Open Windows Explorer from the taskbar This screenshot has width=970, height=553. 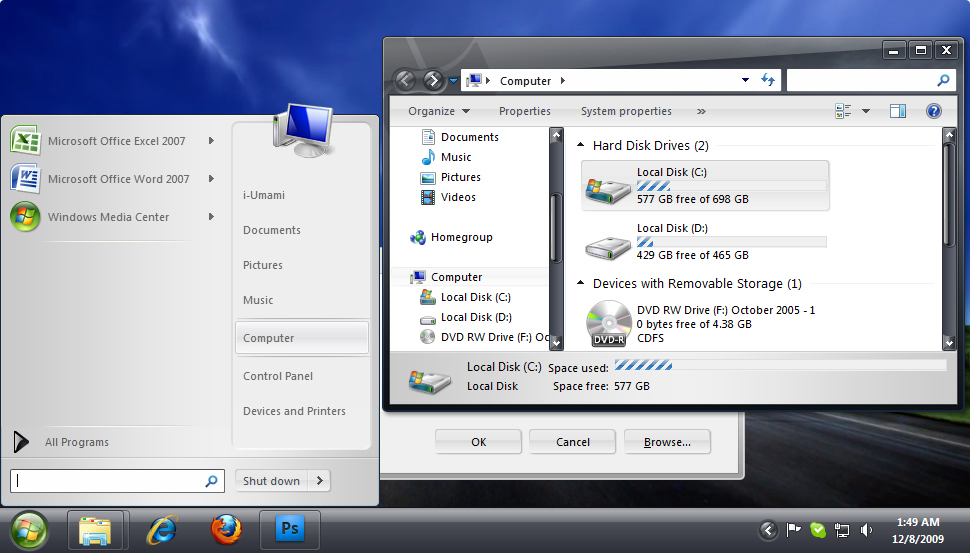(95, 530)
